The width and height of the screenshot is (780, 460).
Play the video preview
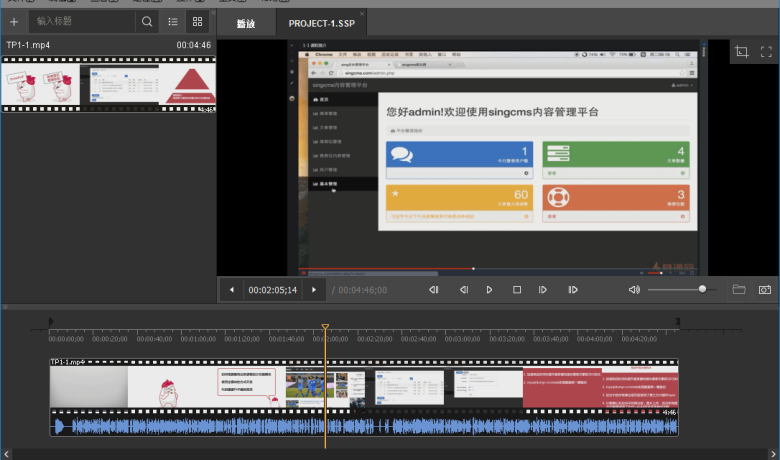click(489, 289)
